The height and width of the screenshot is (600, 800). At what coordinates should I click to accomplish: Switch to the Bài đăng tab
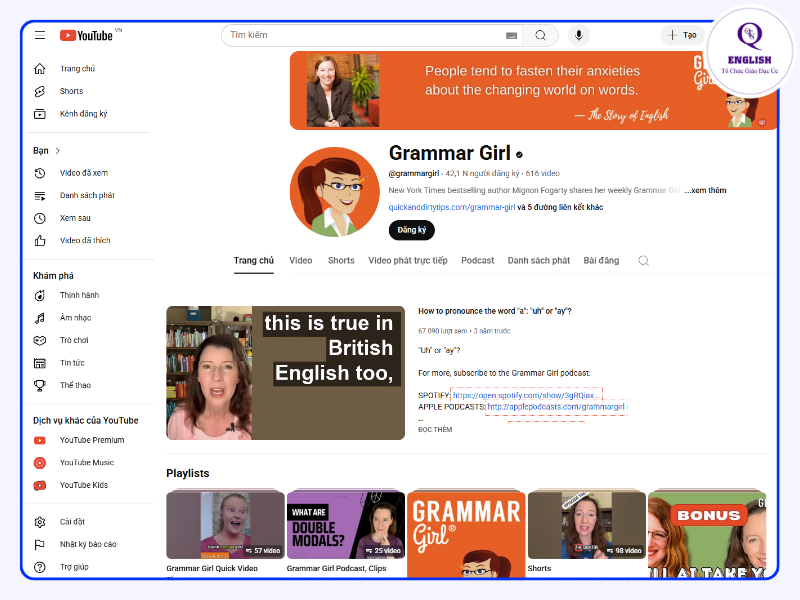click(x=601, y=261)
